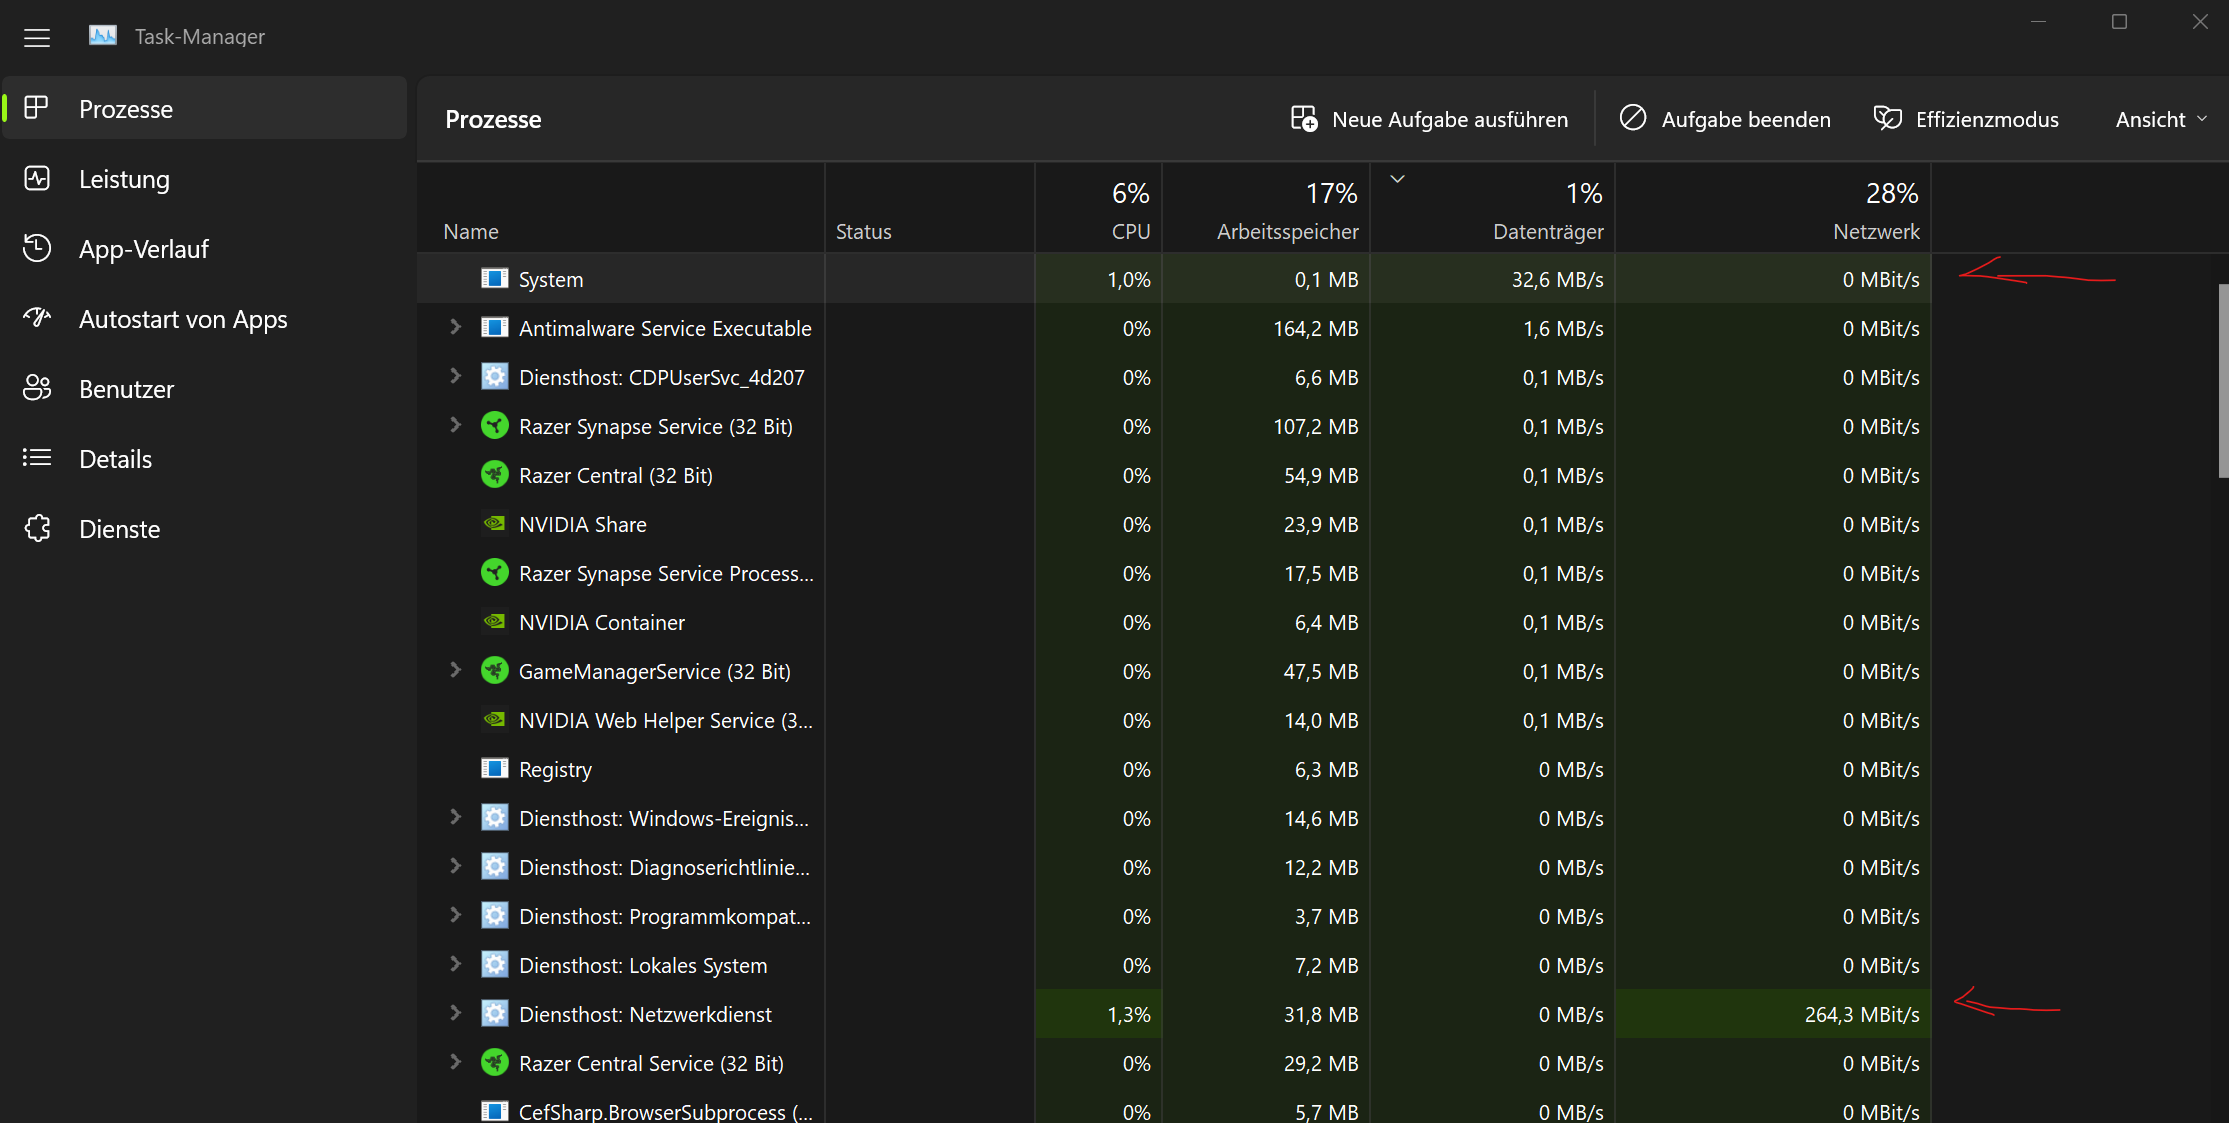Expand Diensthost: Netzwerkdienst group
Viewport: 2229px width, 1123px height.
[x=455, y=1014]
